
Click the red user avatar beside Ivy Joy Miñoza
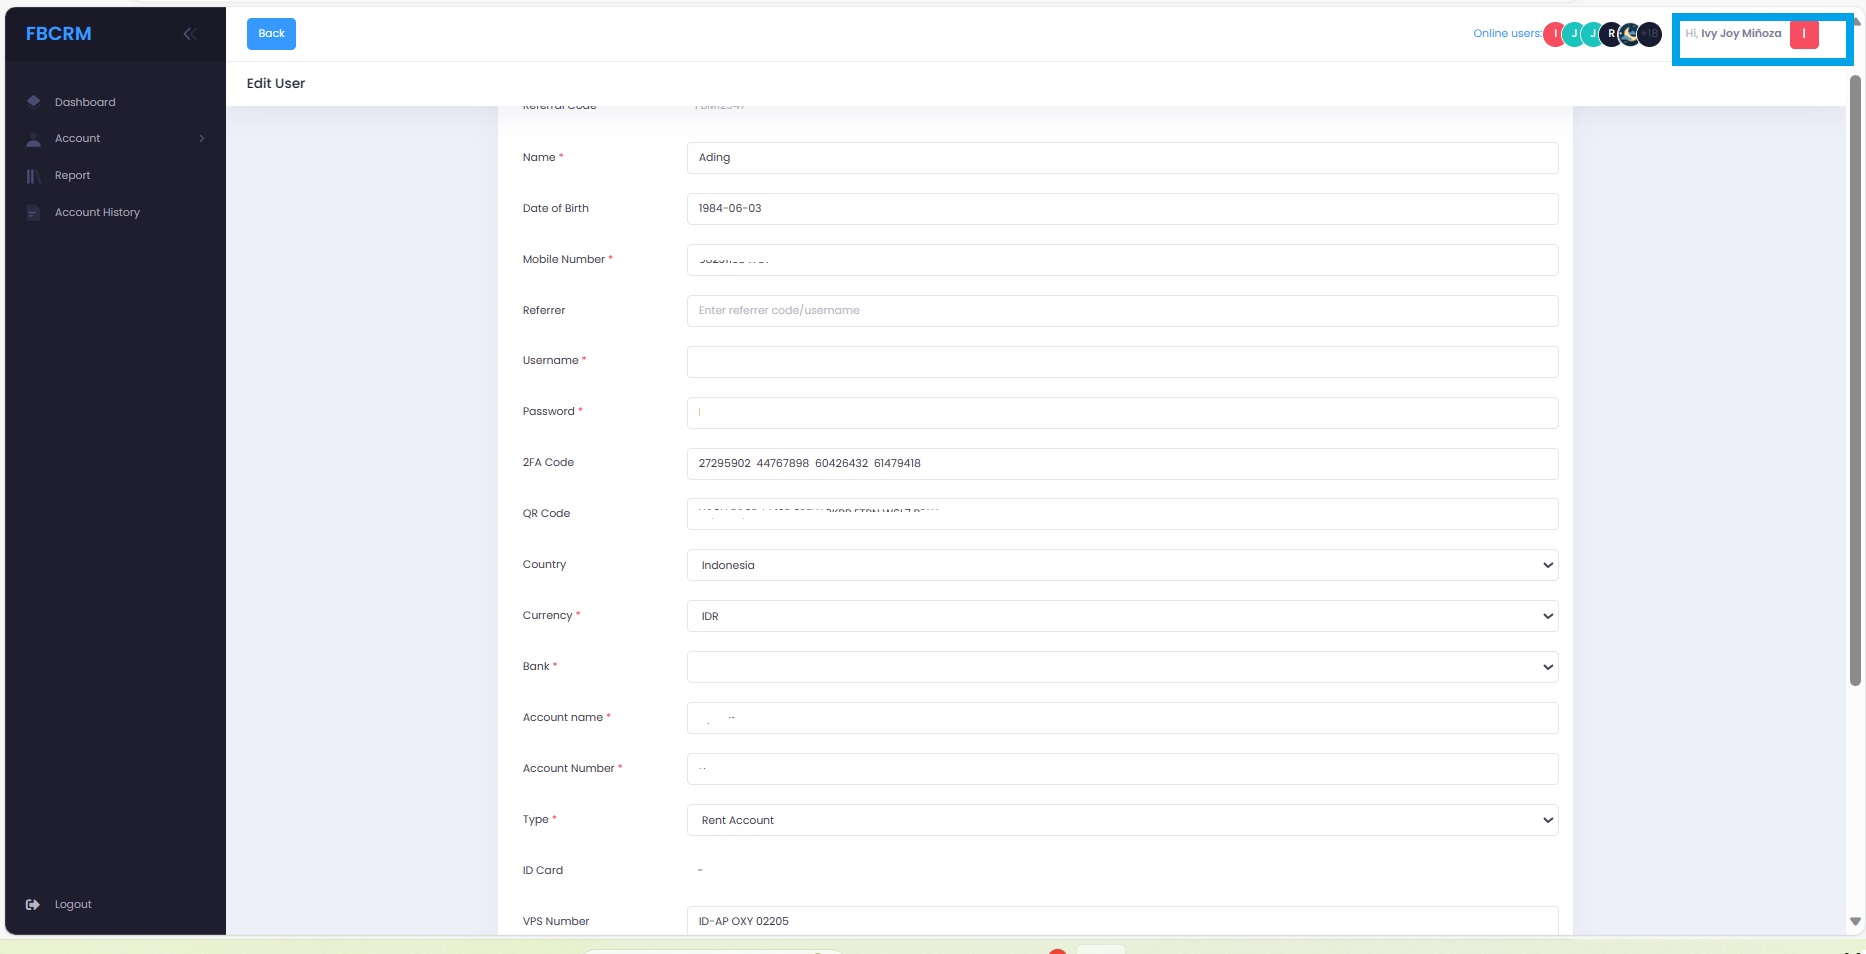click(1804, 34)
